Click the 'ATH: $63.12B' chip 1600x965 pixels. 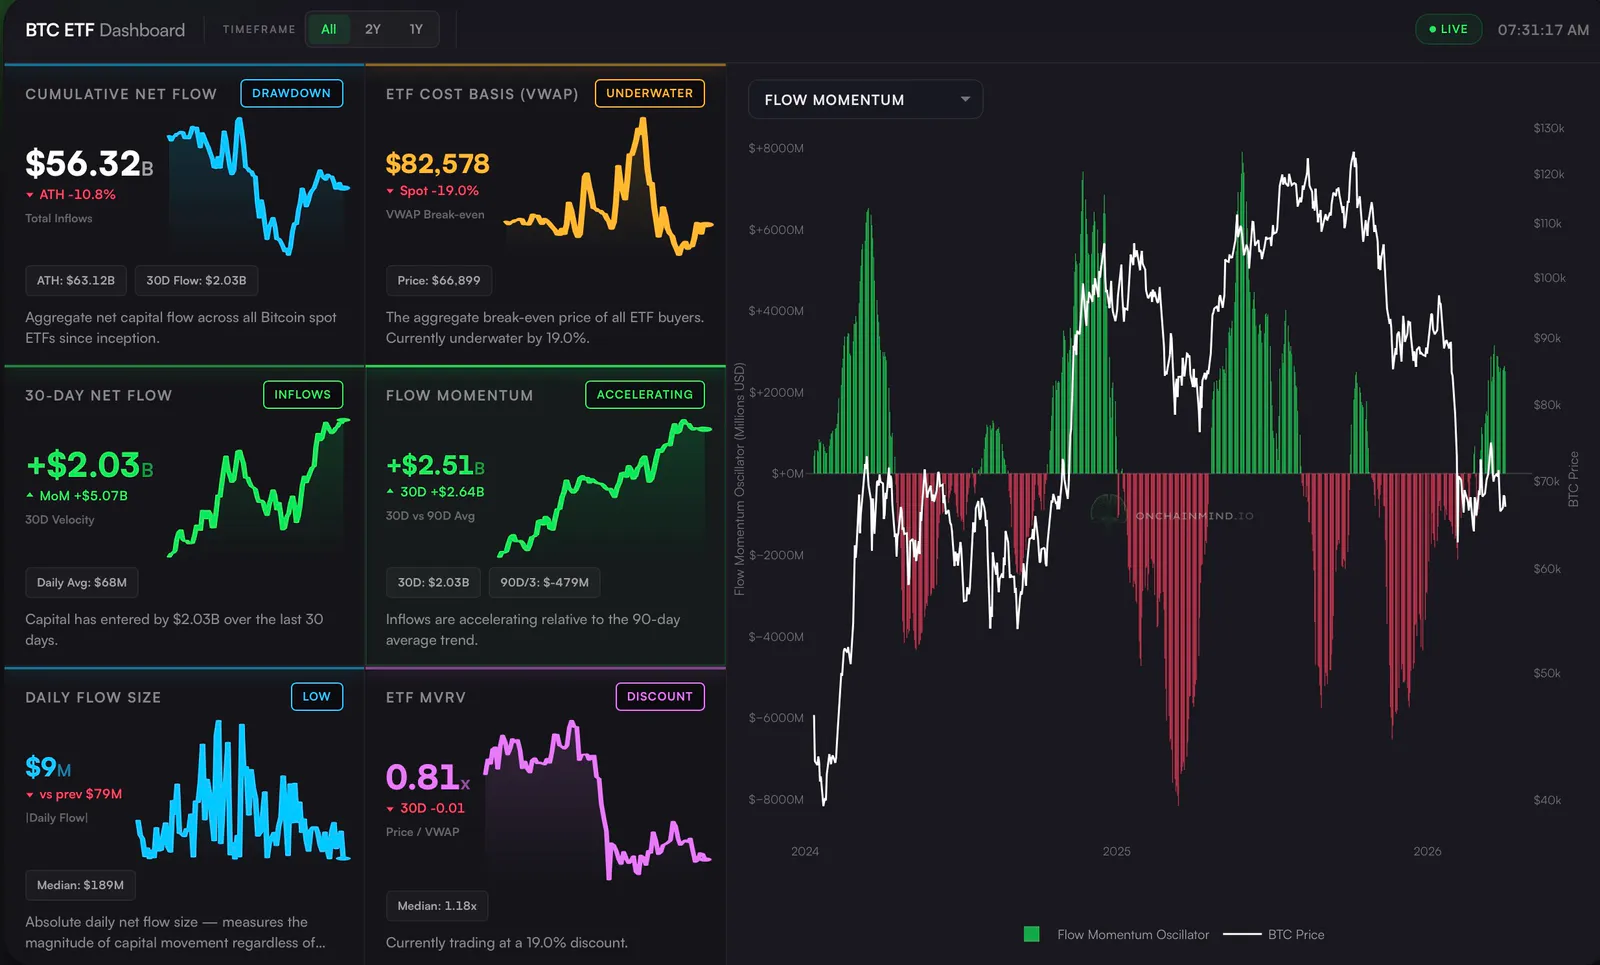(76, 281)
